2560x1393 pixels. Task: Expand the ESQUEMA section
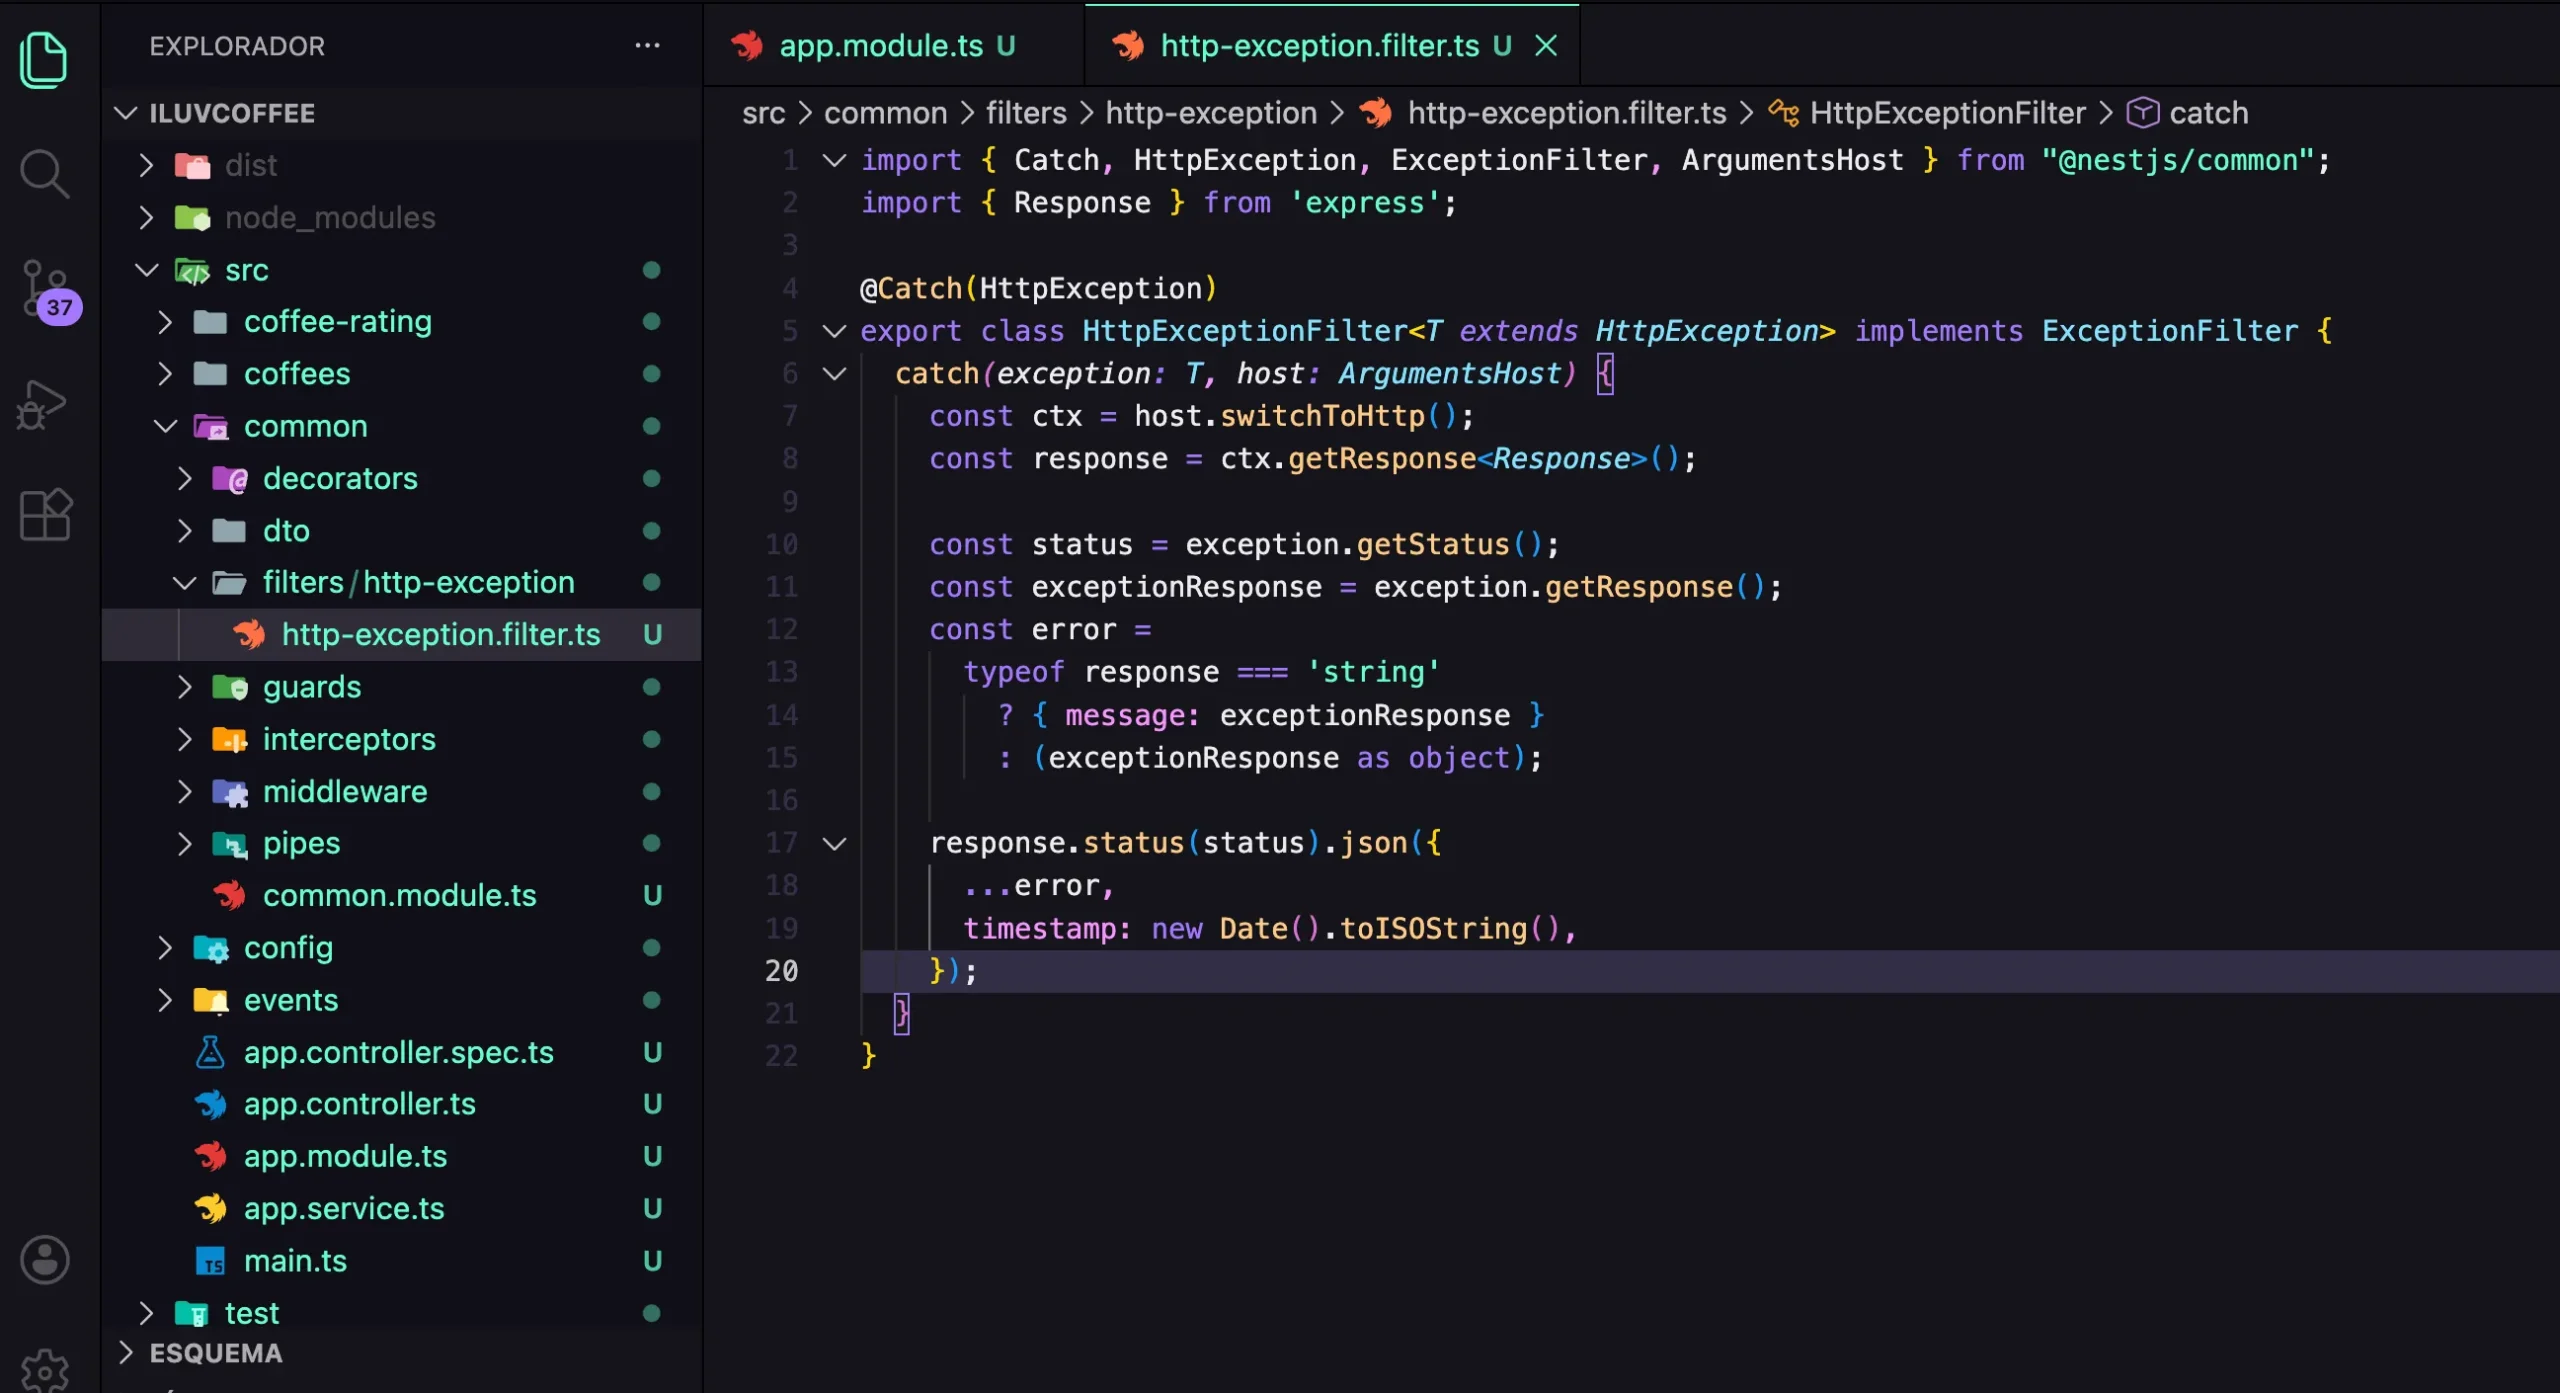click(215, 1353)
